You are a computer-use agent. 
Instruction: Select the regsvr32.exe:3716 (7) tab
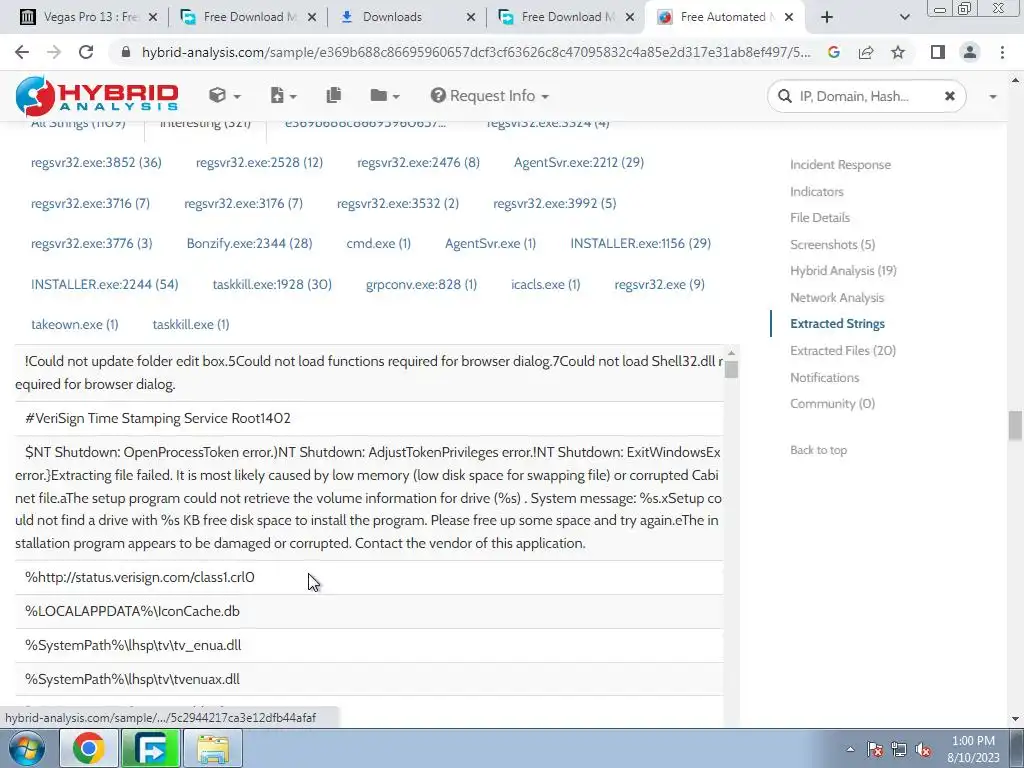point(90,203)
